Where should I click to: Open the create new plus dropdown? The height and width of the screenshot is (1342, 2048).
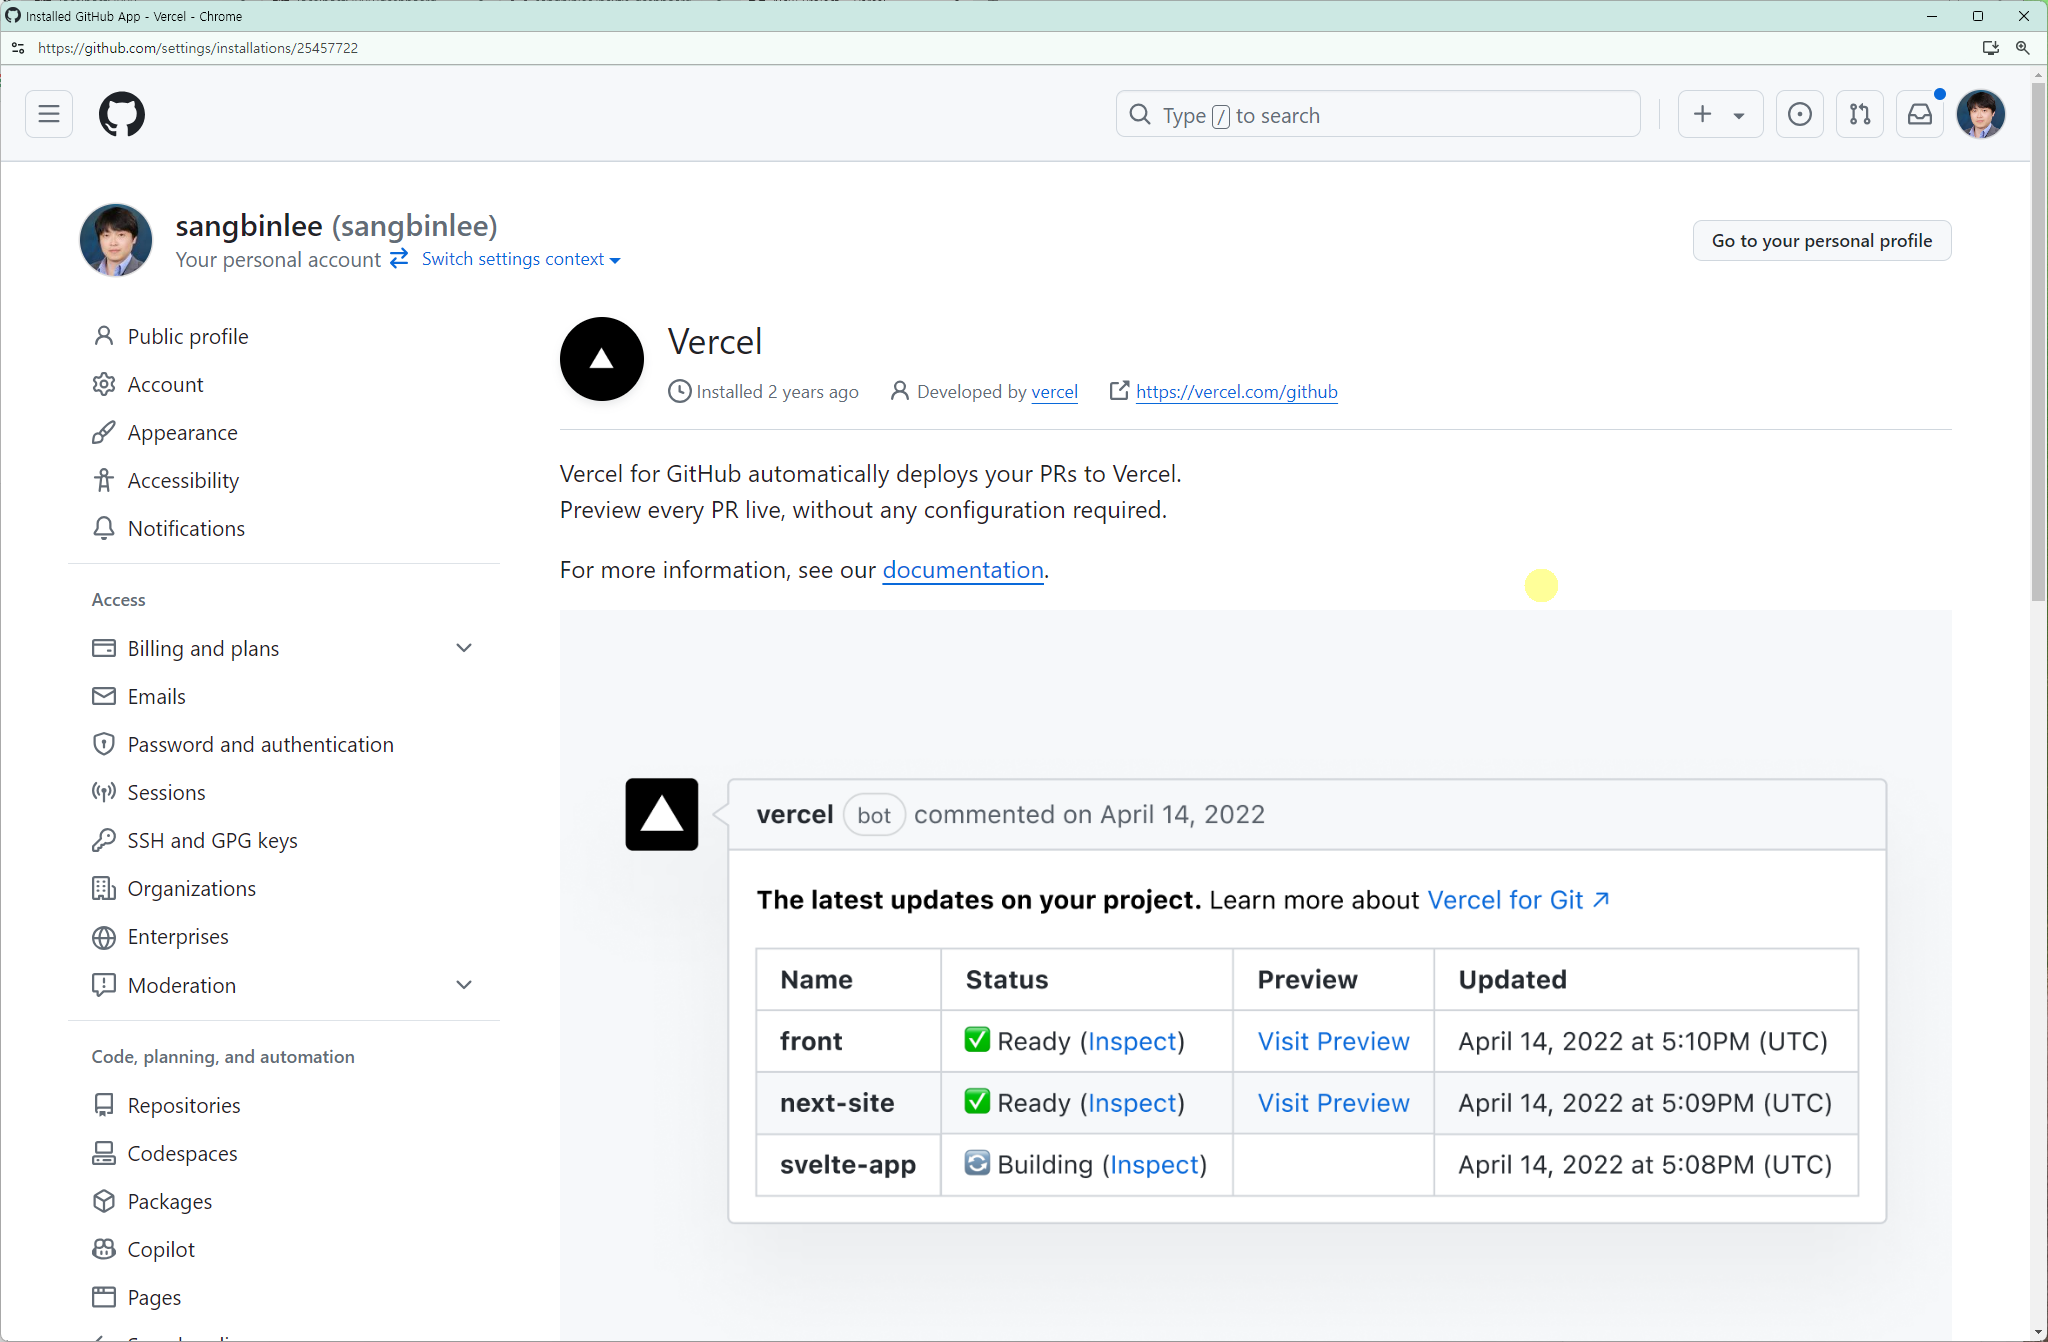1719,114
